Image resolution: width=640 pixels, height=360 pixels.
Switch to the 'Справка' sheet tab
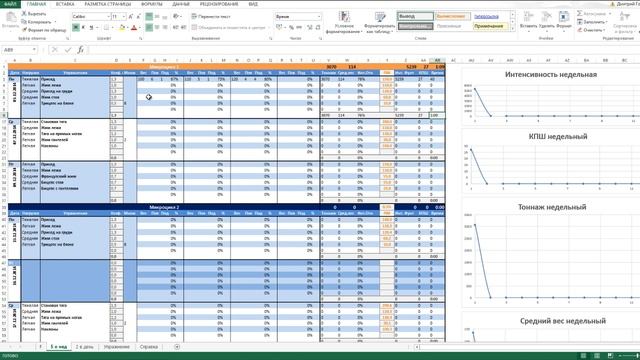coord(149,347)
